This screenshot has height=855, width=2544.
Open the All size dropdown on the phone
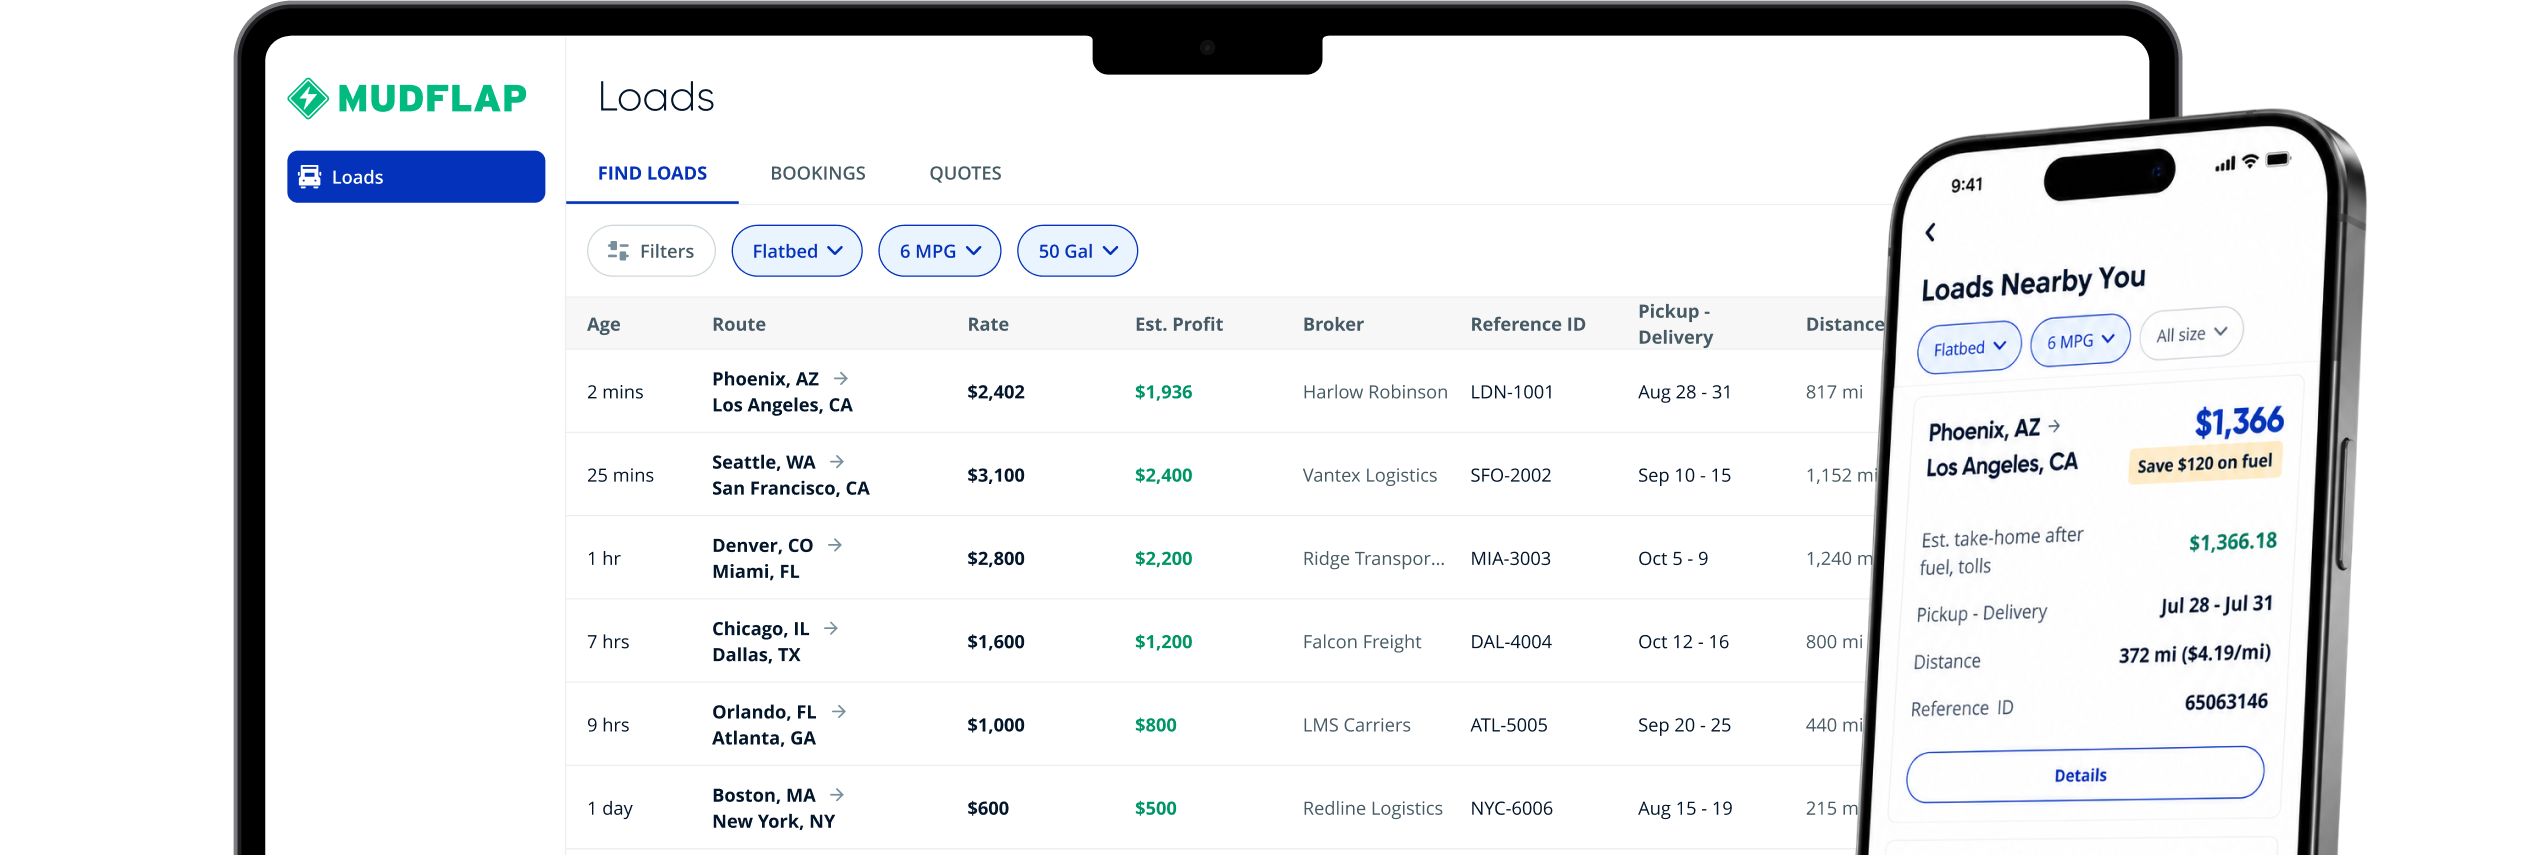tap(2191, 334)
